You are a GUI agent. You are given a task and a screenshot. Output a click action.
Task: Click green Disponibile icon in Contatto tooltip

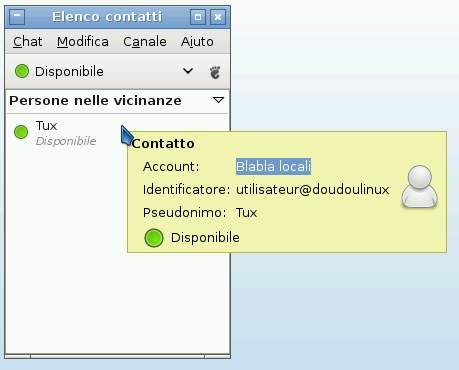pyautogui.click(x=154, y=238)
